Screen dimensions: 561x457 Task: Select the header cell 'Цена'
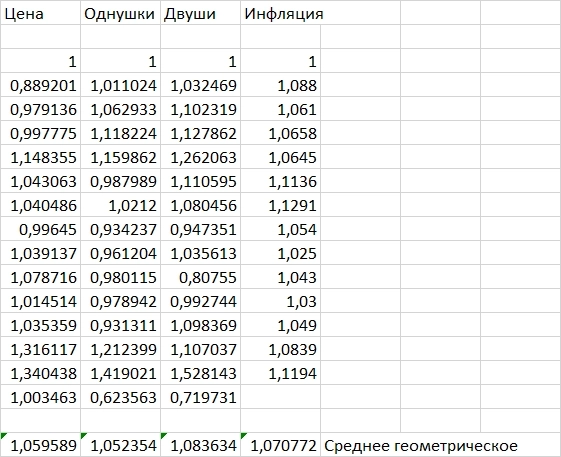40,13
